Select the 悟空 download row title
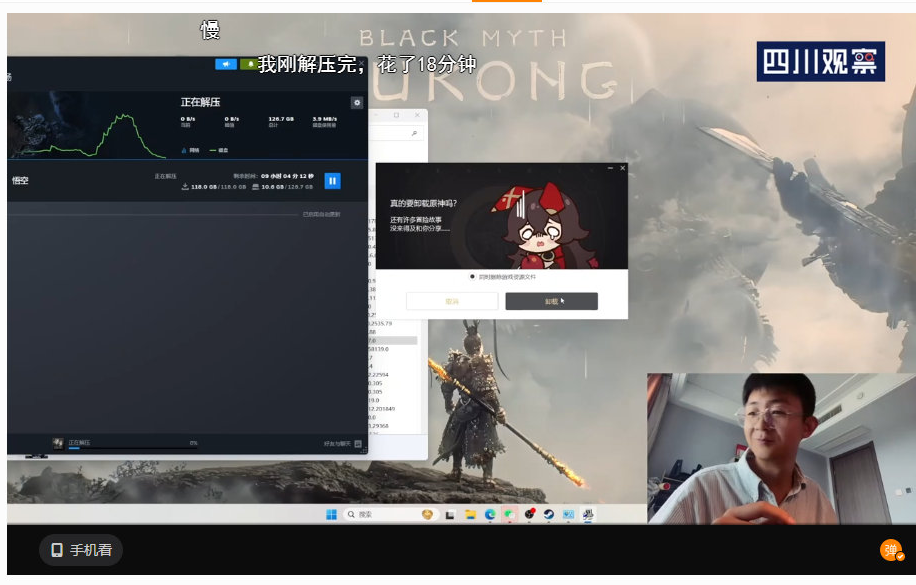This screenshot has height=585, width=916. [20, 181]
